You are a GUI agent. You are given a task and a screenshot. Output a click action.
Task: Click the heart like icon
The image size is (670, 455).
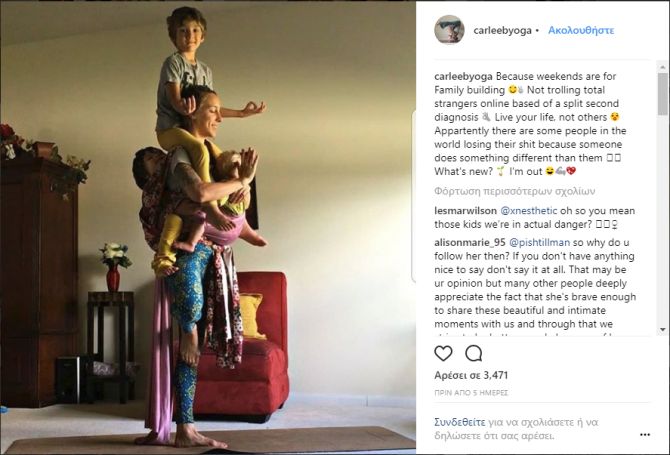(x=443, y=353)
